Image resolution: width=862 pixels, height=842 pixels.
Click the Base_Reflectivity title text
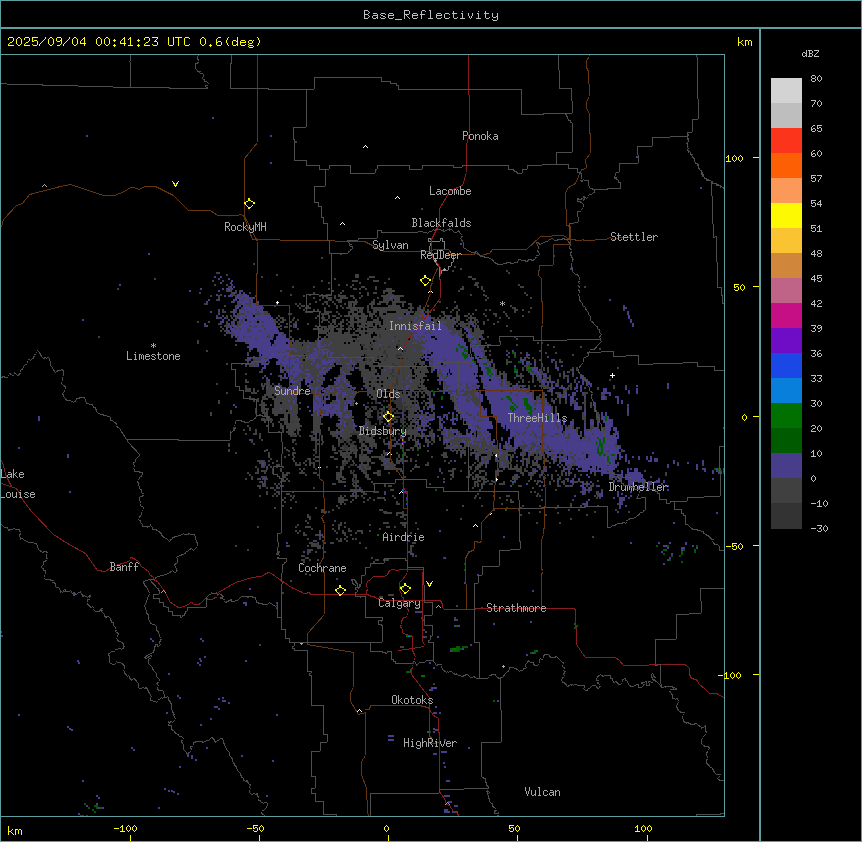coord(431,15)
